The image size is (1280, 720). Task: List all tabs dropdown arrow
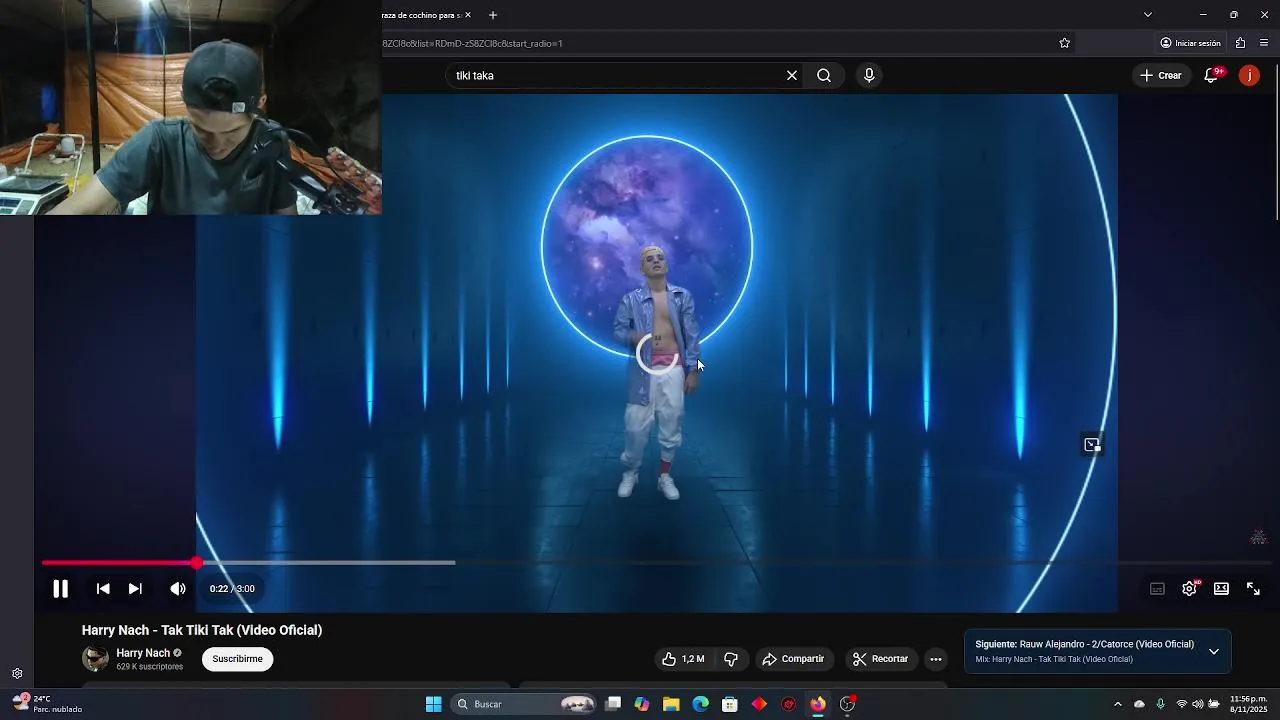coord(1147,15)
